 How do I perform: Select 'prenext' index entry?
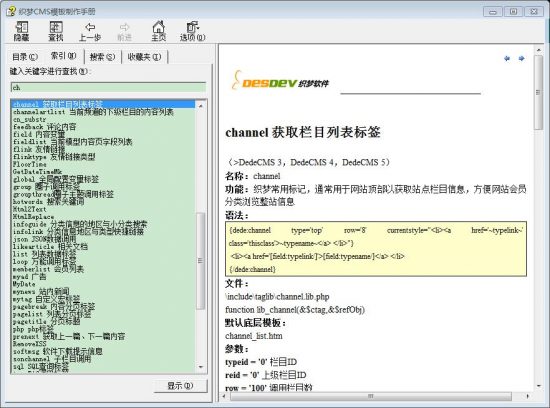(x=69, y=336)
